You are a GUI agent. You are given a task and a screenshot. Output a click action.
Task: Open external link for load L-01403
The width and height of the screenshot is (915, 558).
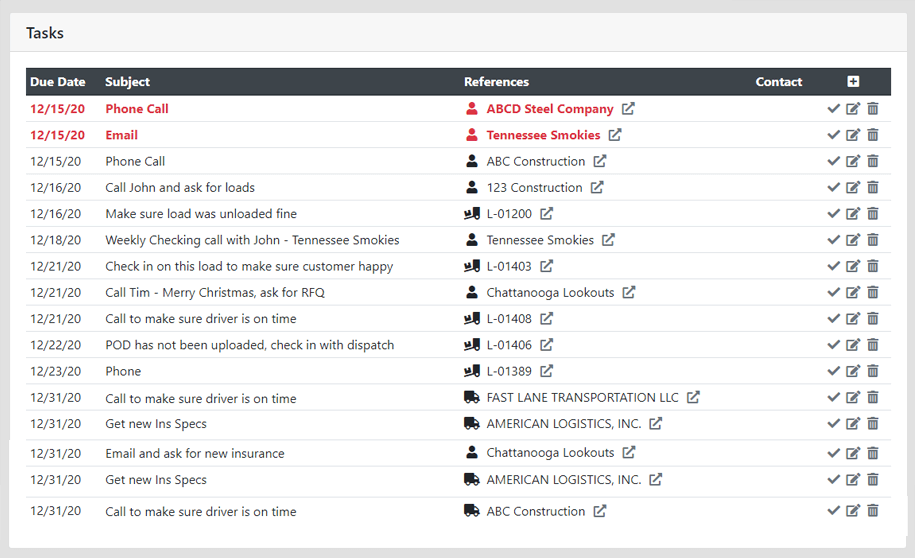coord(546,266)
